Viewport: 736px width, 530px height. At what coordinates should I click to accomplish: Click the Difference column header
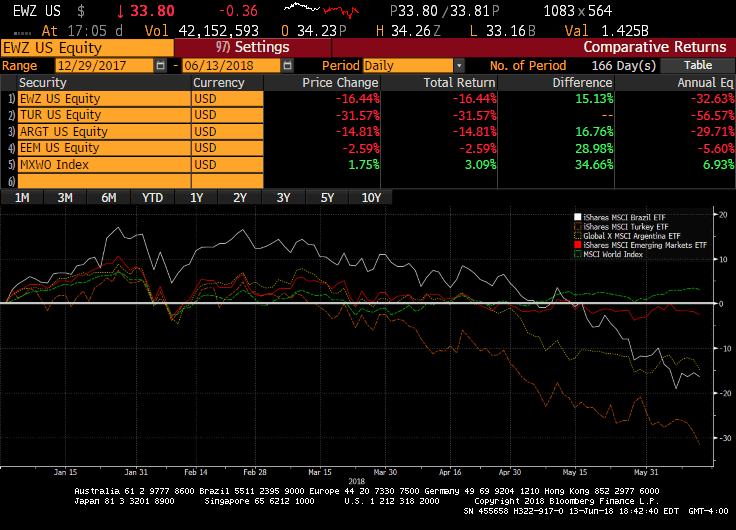[x=556, y=83]
